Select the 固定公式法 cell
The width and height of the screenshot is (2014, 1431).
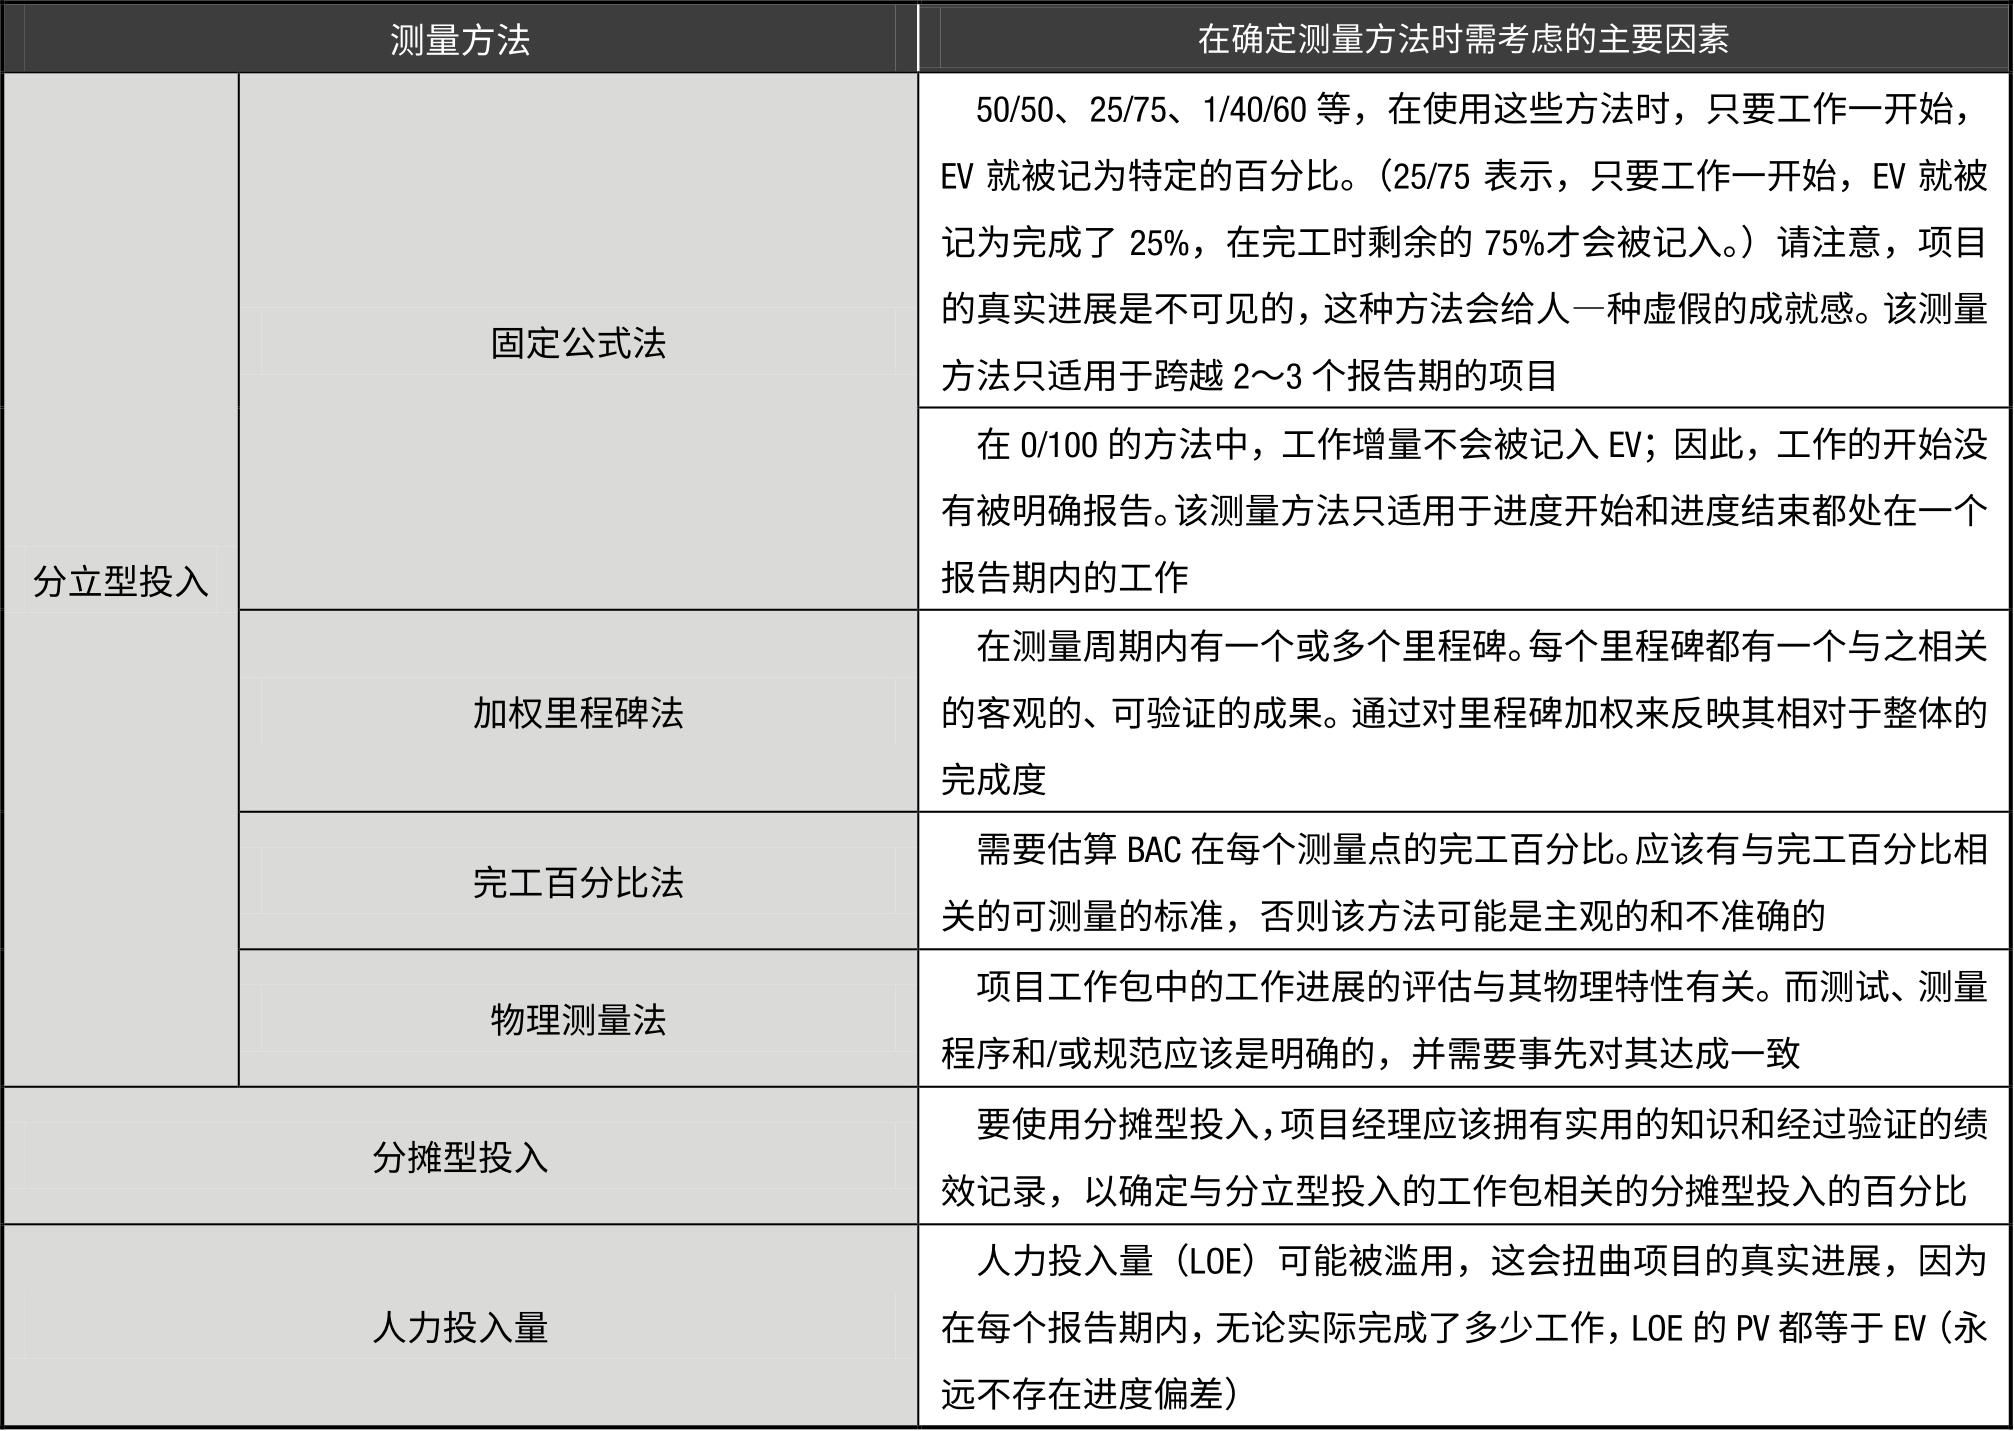[578, 343]
